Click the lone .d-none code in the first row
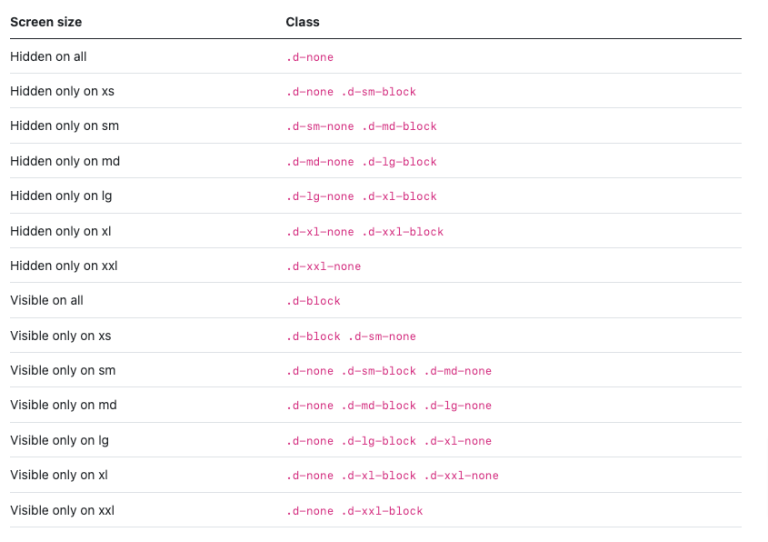The image size is (768, 542). click(x=310, y=57)
